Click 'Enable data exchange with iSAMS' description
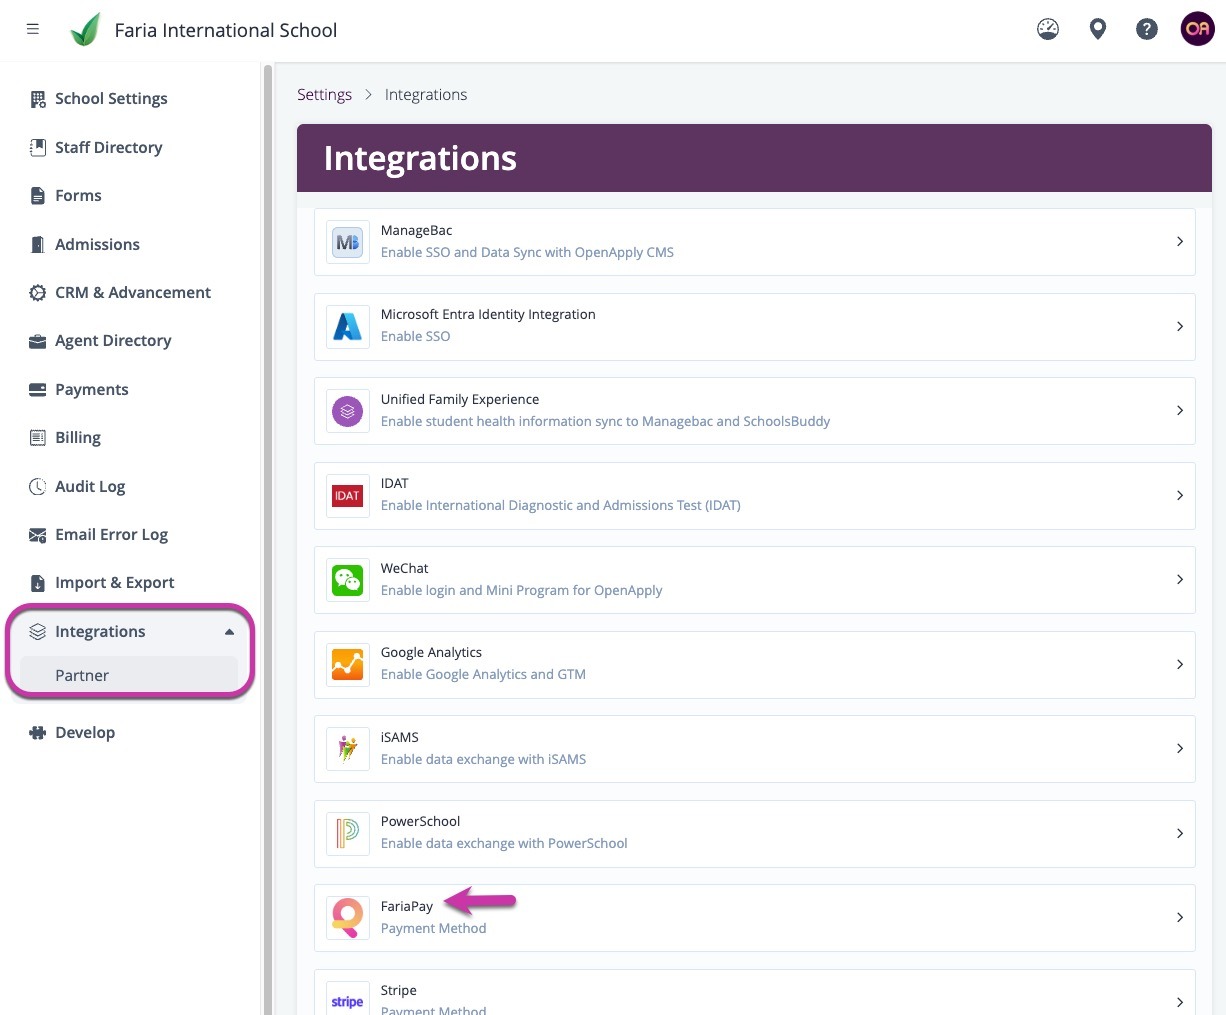The image size is (1226, 1015). [x=483, y=760]
